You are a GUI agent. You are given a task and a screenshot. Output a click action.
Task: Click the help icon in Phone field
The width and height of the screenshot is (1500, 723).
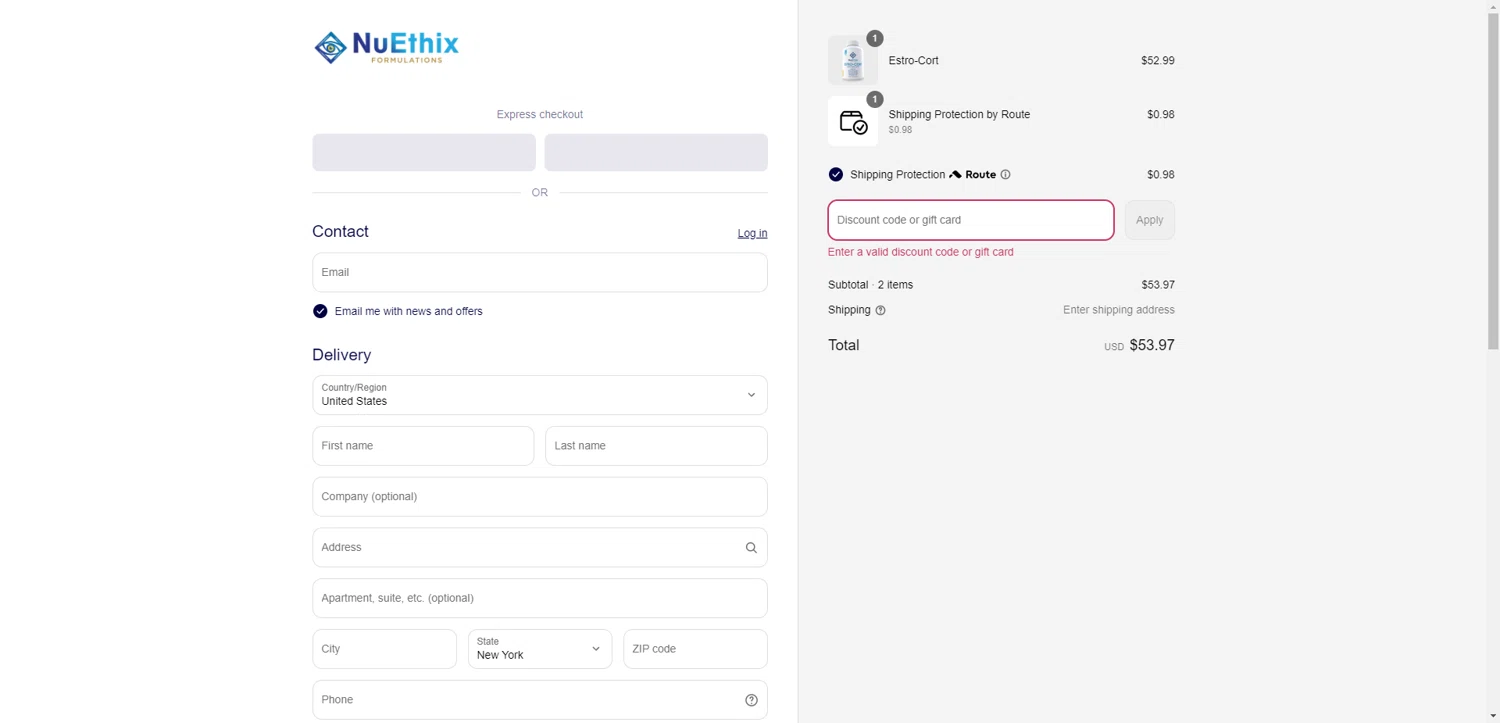[751, 700]
